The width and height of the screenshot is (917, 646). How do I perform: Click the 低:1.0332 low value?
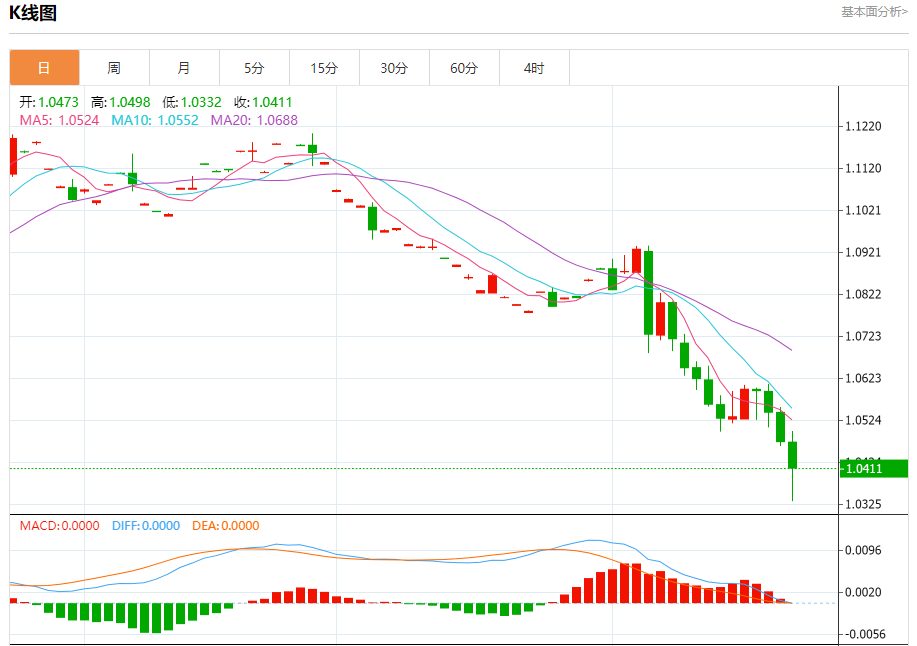coord(192,102)
